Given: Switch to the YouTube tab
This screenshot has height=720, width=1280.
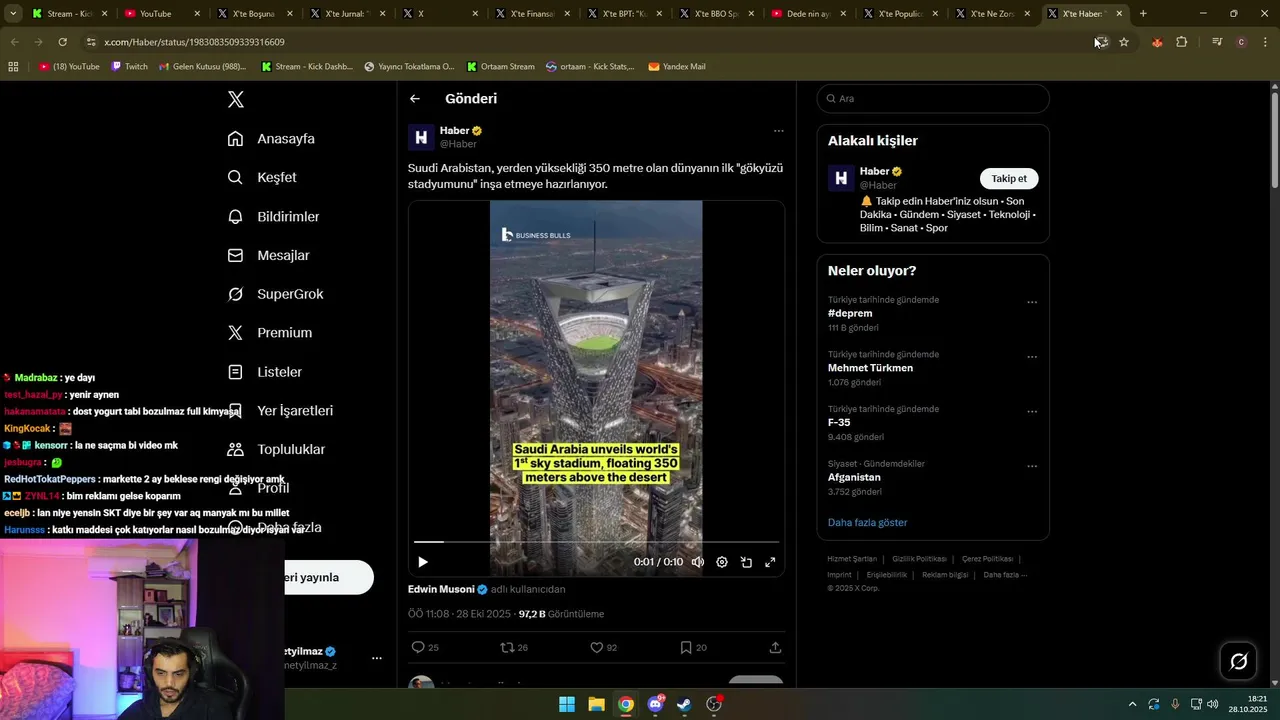Looking at the screenshot, I should click(x=161, y=14).
